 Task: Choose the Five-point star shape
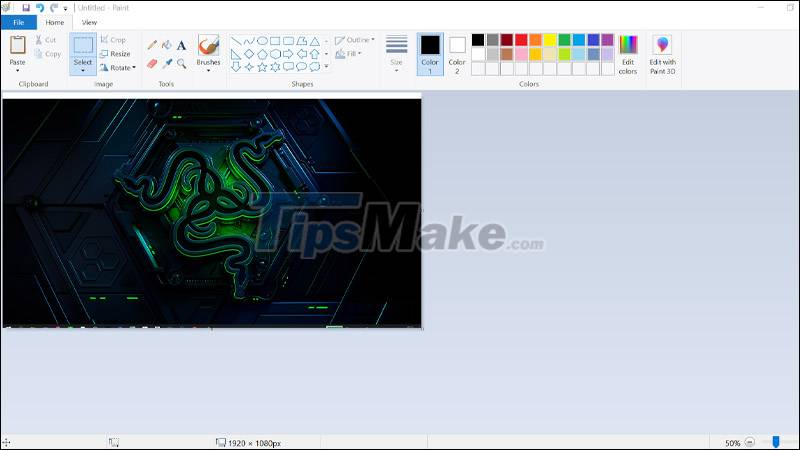click(x=262, y=67)
